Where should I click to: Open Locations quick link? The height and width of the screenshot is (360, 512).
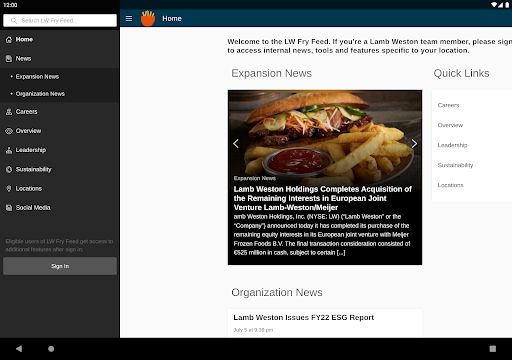(x=450, y=185)
